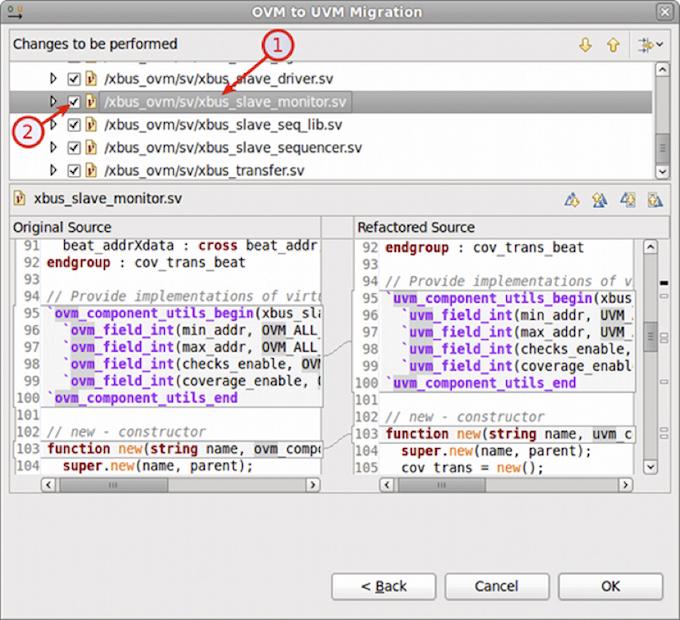Click the second compare viewer toolbar icon
Viewport: 680px width, 620px height.
click(x=600, y=199)
